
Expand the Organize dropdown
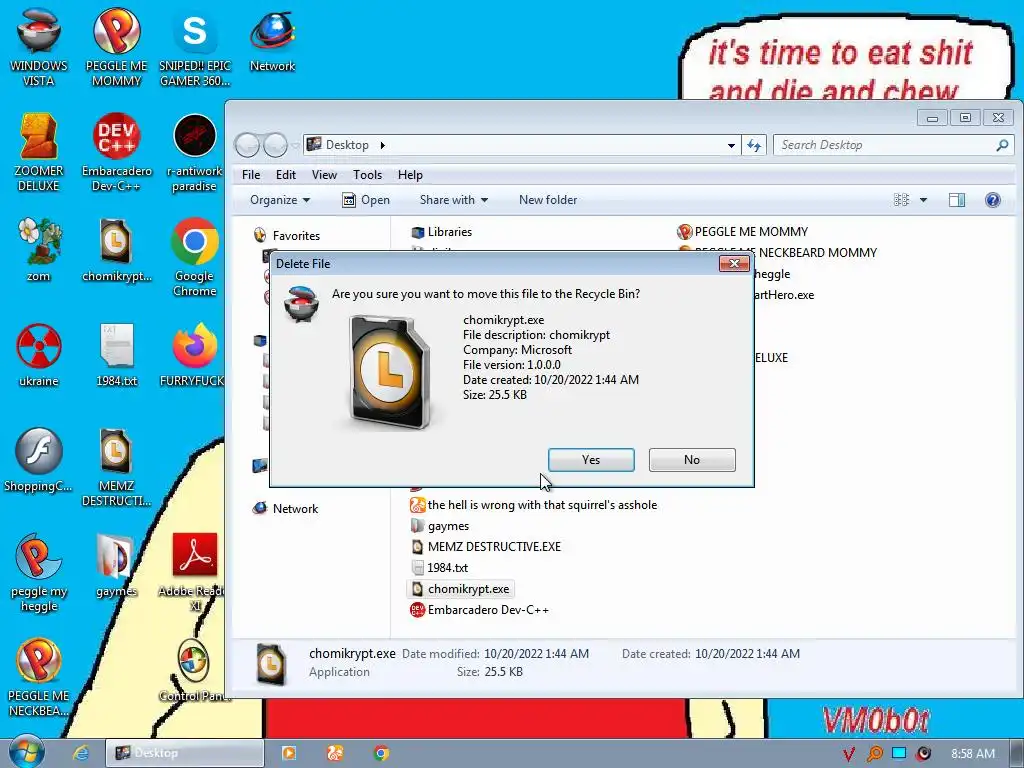280,200
